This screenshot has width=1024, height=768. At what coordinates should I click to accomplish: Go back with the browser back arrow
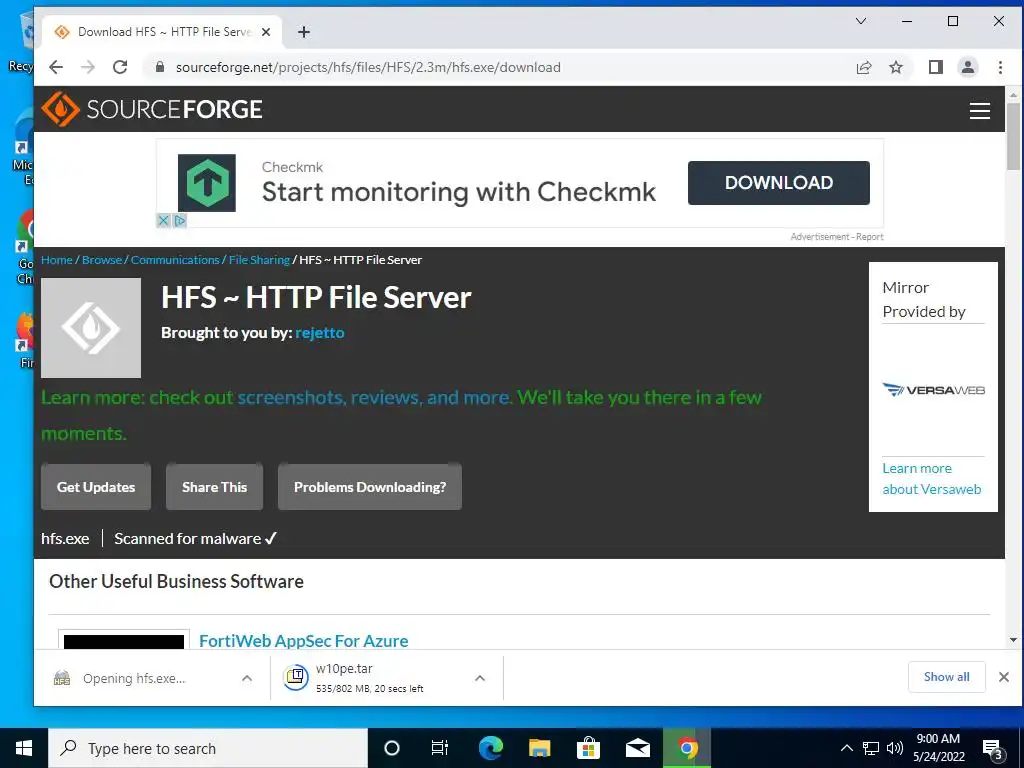coord(56,67)
